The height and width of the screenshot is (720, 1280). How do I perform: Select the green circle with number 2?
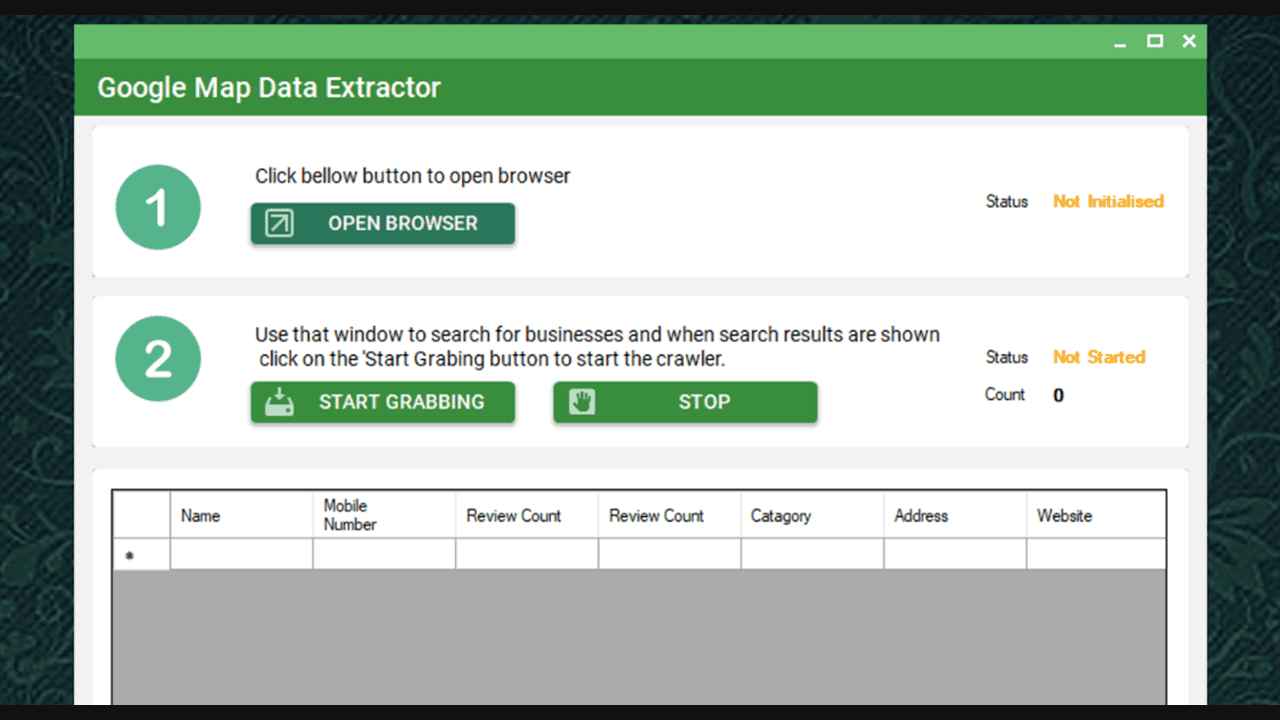157,358
